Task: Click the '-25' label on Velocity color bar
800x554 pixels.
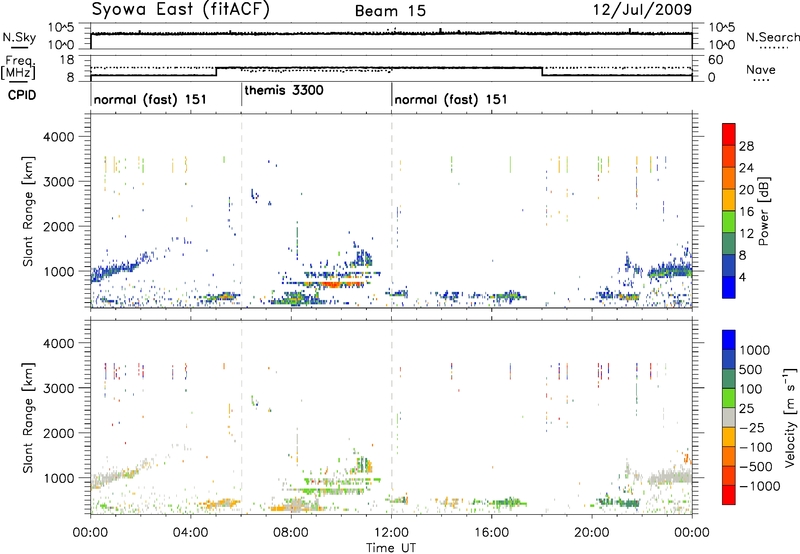Action: tap(752, 428)
